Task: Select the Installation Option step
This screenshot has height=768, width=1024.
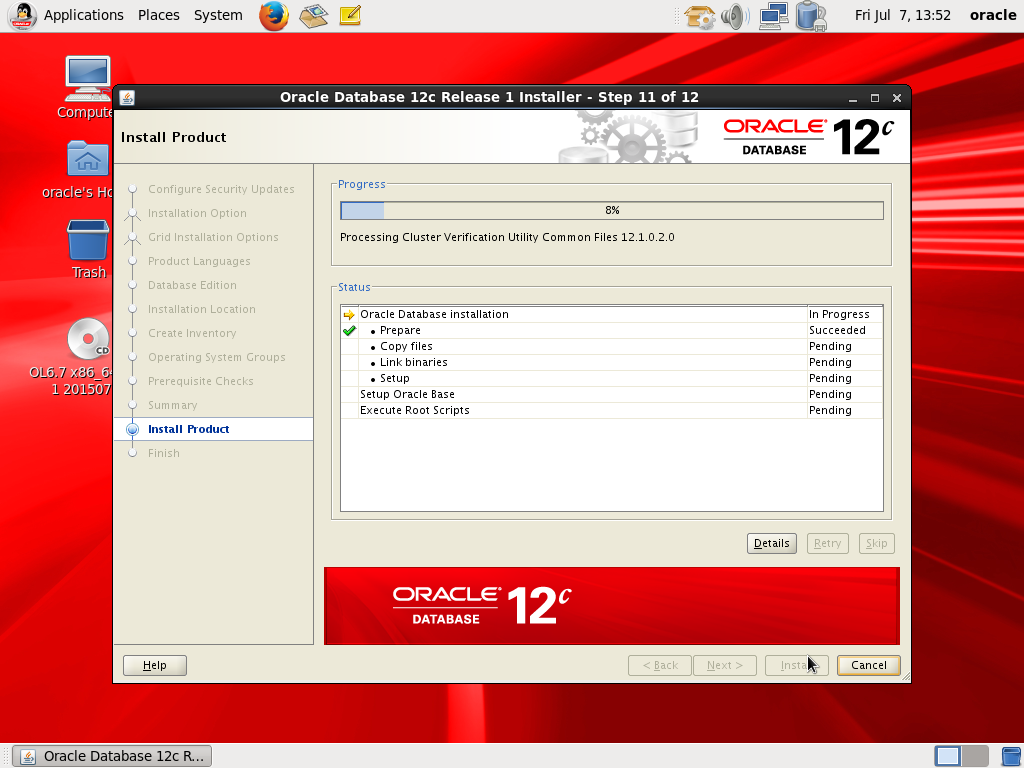Action: tap(197, 214)
